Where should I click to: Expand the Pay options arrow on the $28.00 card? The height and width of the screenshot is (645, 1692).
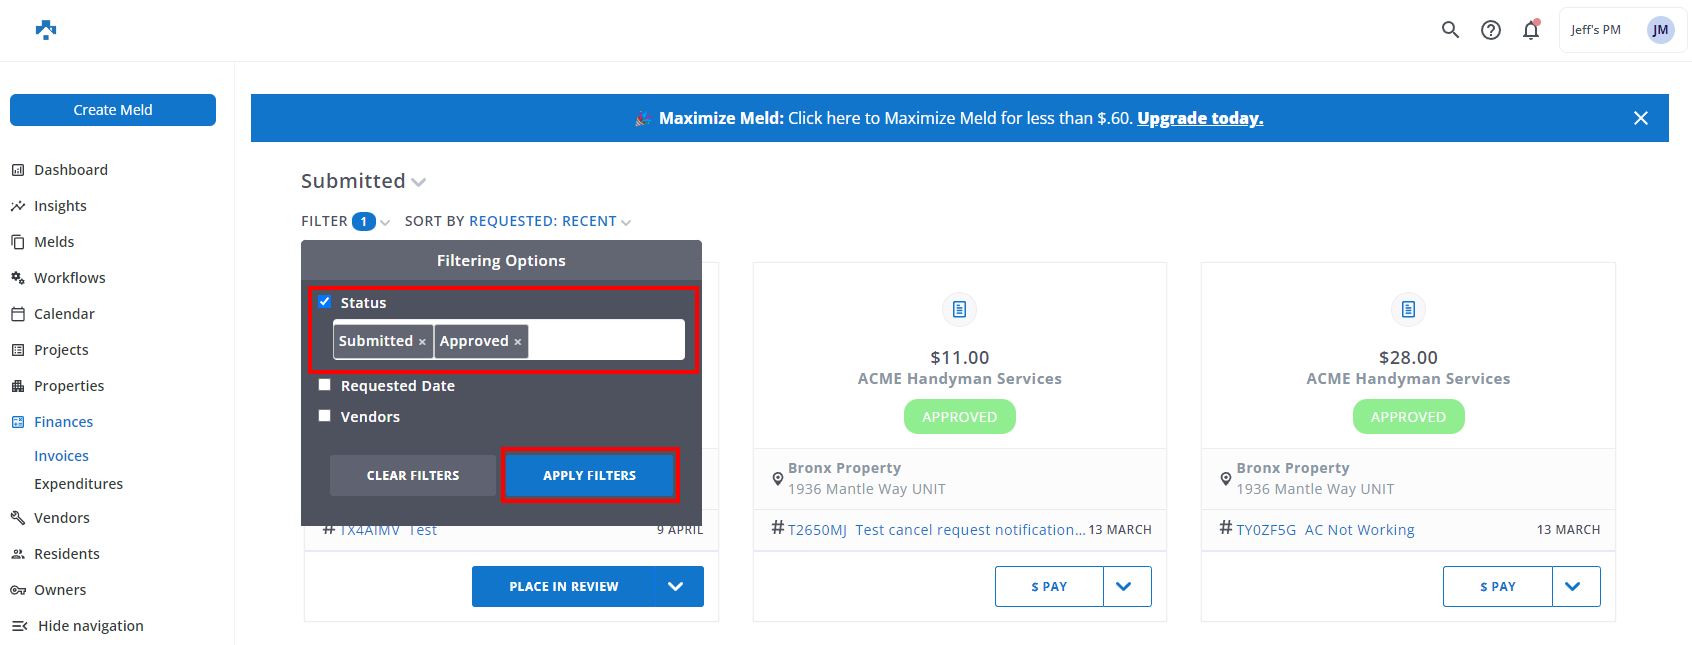click(1575, 587)
